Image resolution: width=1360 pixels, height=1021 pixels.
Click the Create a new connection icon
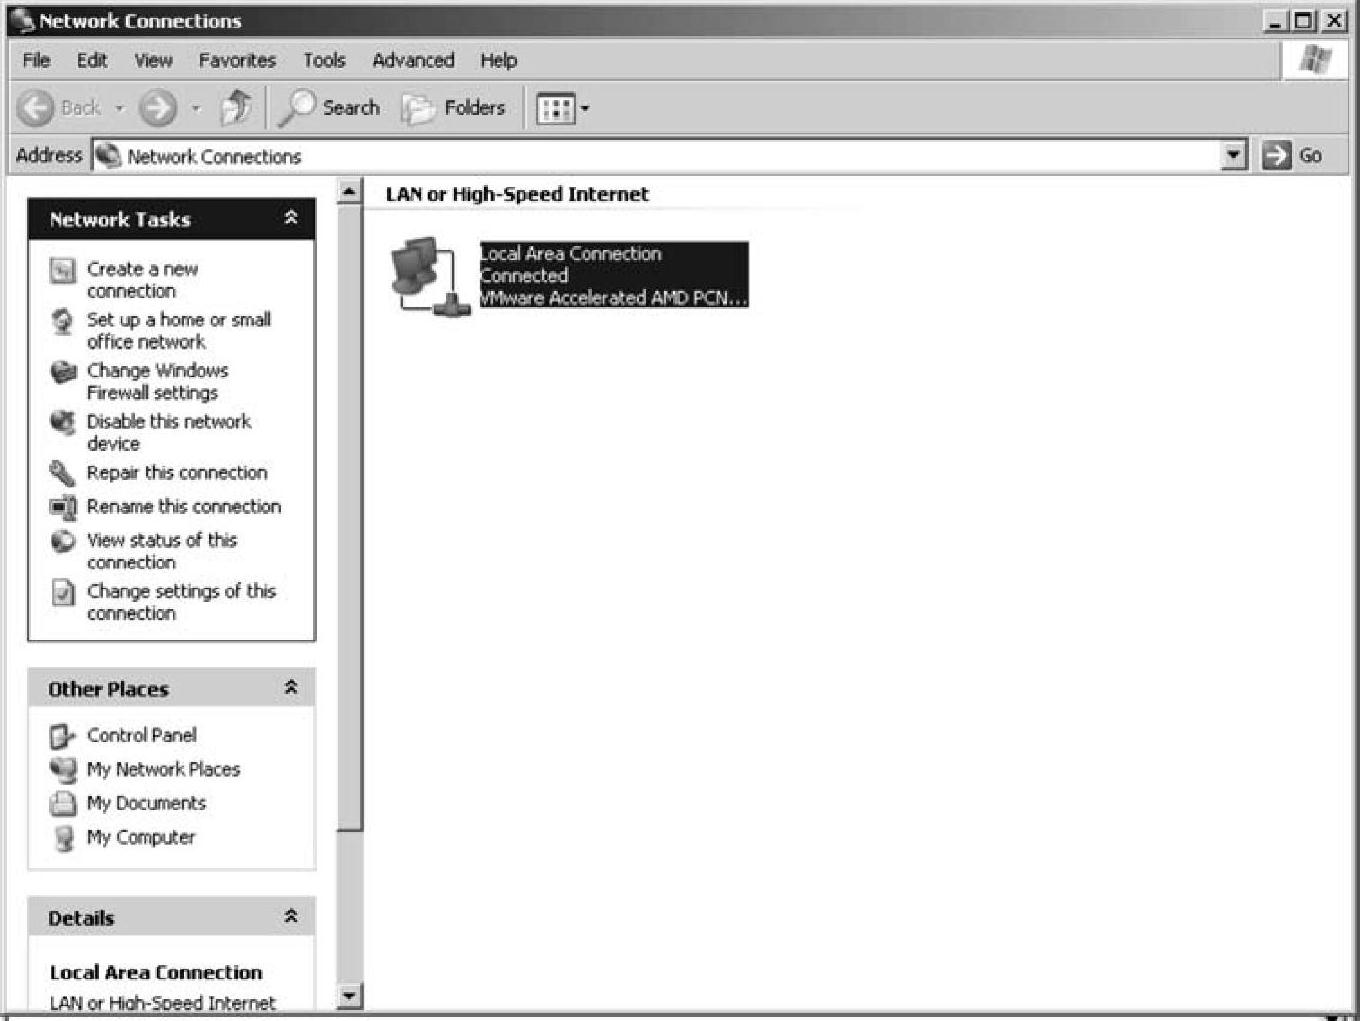tap(63, 270)
